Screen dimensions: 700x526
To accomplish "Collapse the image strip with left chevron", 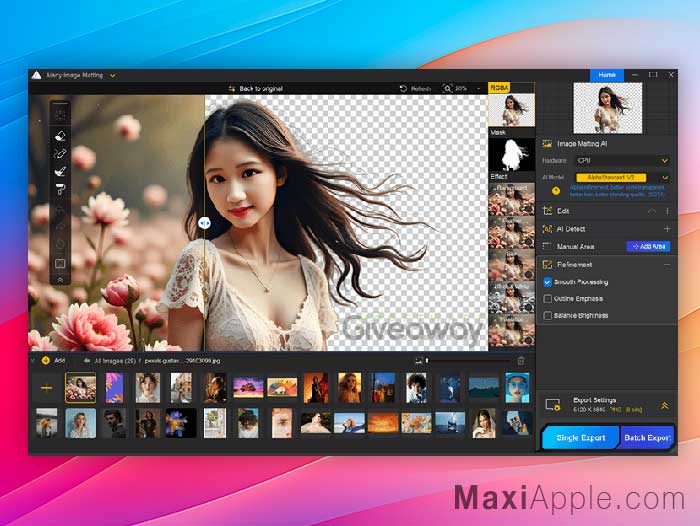I will [33, 360].
